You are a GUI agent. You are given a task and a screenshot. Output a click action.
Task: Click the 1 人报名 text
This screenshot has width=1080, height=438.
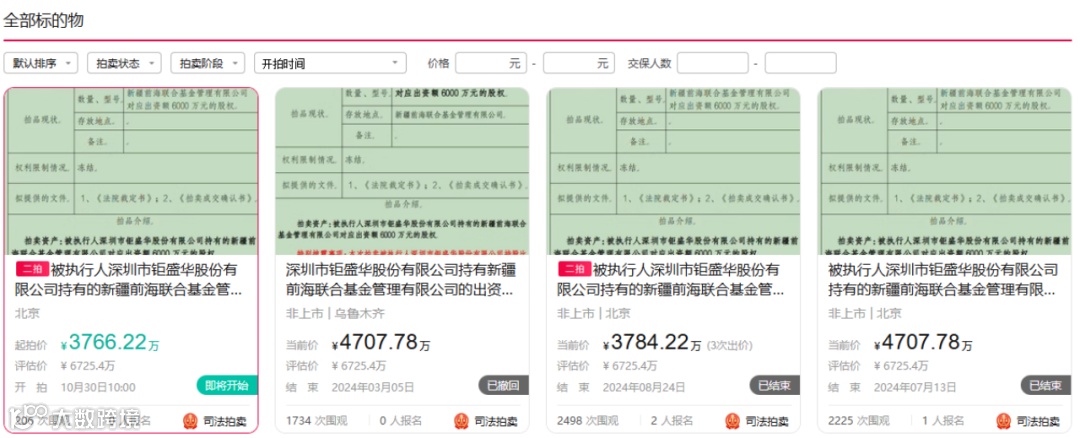click(944, 421)
